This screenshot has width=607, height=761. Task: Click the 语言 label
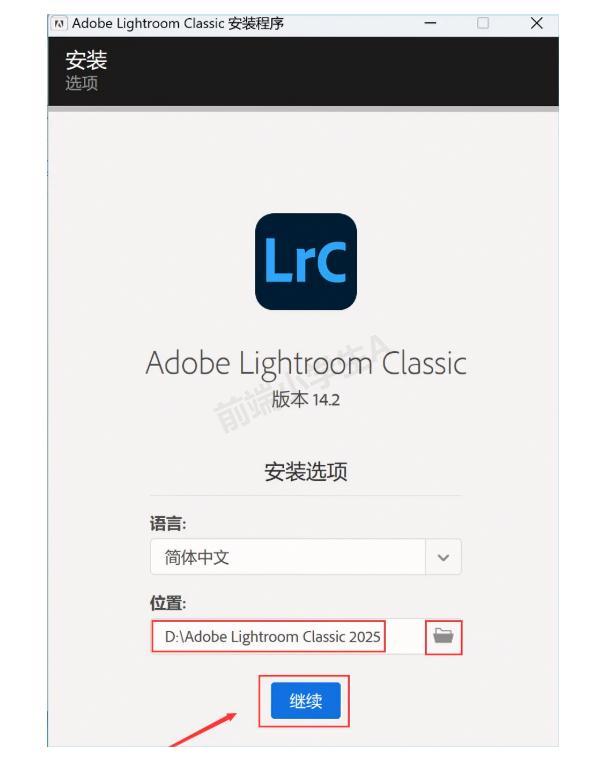click(x=168, y=524)
